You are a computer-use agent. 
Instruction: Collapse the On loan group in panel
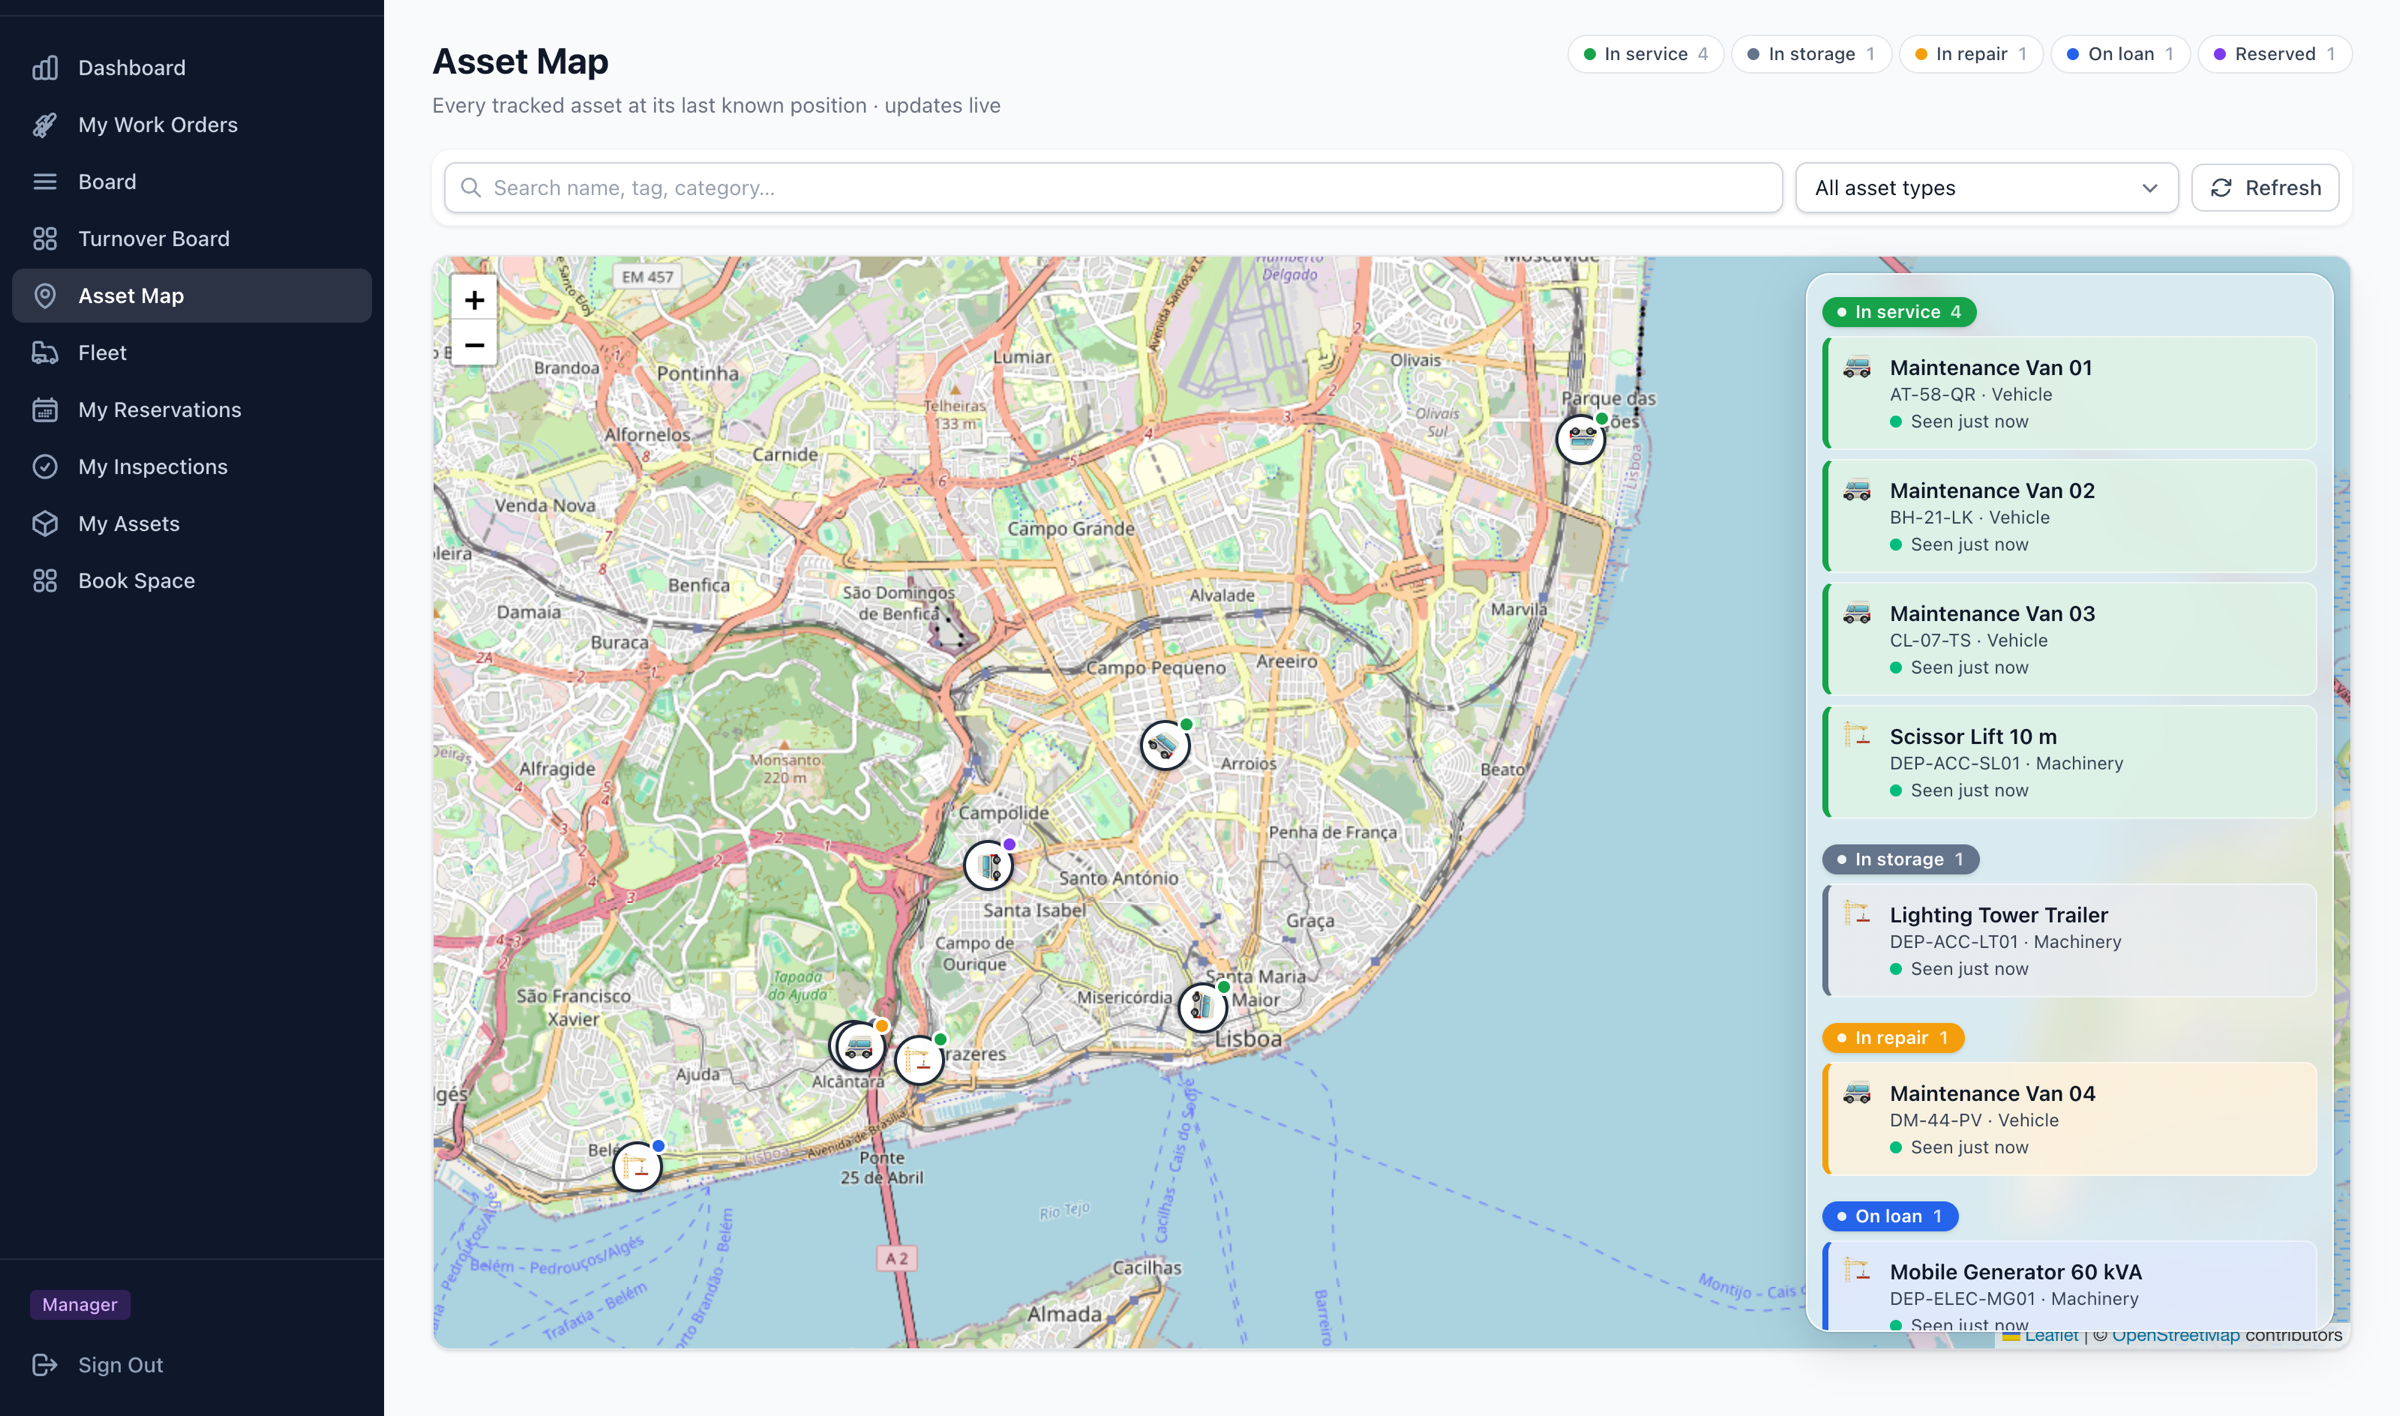(x=1889, y=1216)
